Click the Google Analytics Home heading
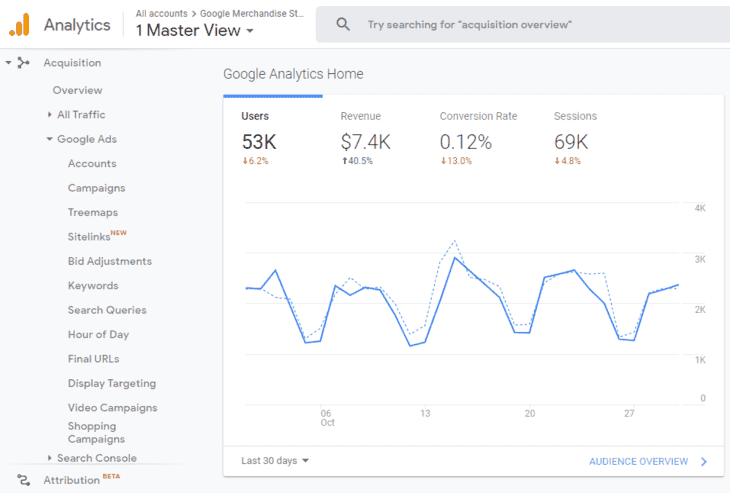Image resolution: width=730 pixels, height=493 pixels. tap(293, 74)
